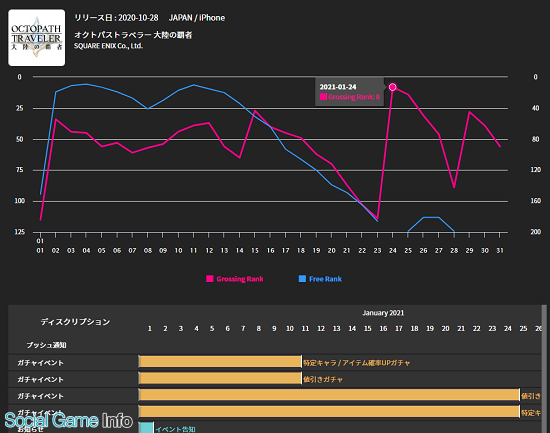The width and height of the screenshot is (550, 433).
Task: Click the third ガチャイベント row label
Action: click(x=40, y=396)
